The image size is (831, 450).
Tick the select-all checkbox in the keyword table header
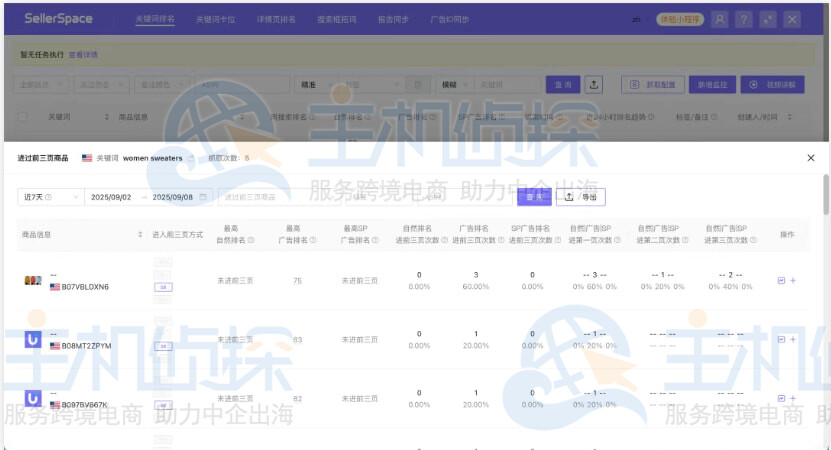(24, 117)
